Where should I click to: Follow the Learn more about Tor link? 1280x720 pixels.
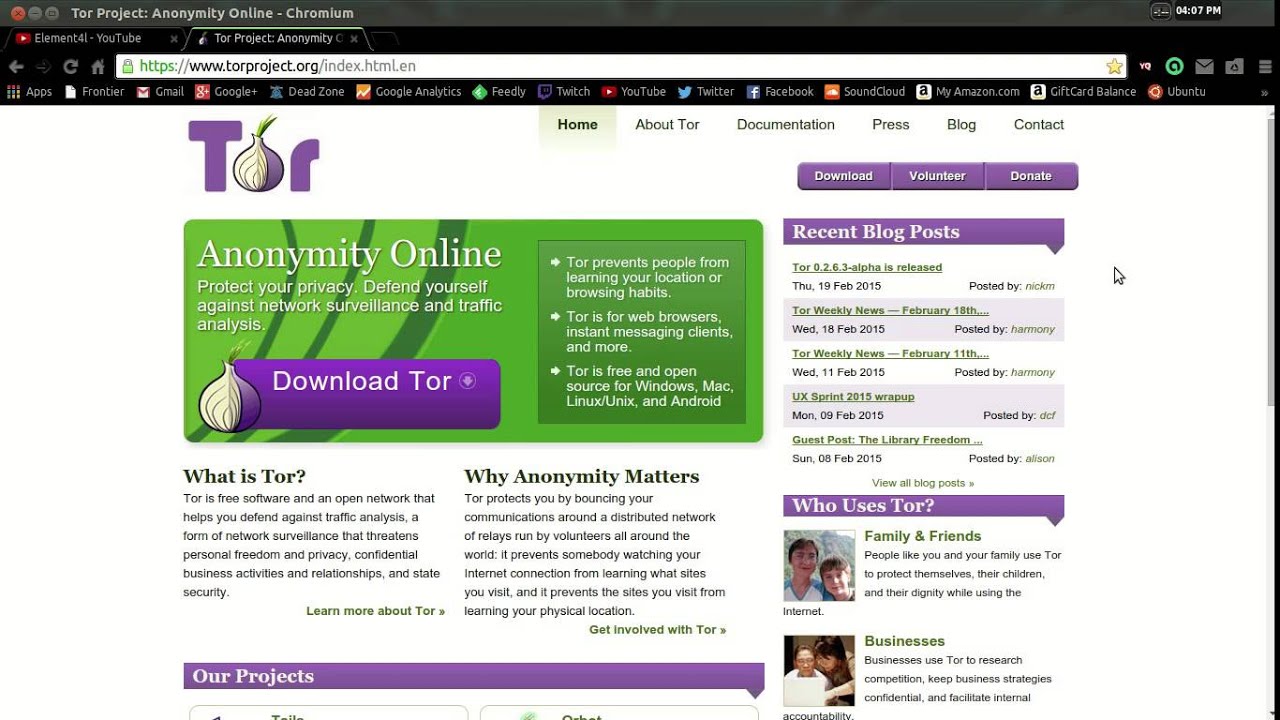click(x=375, y=611)
